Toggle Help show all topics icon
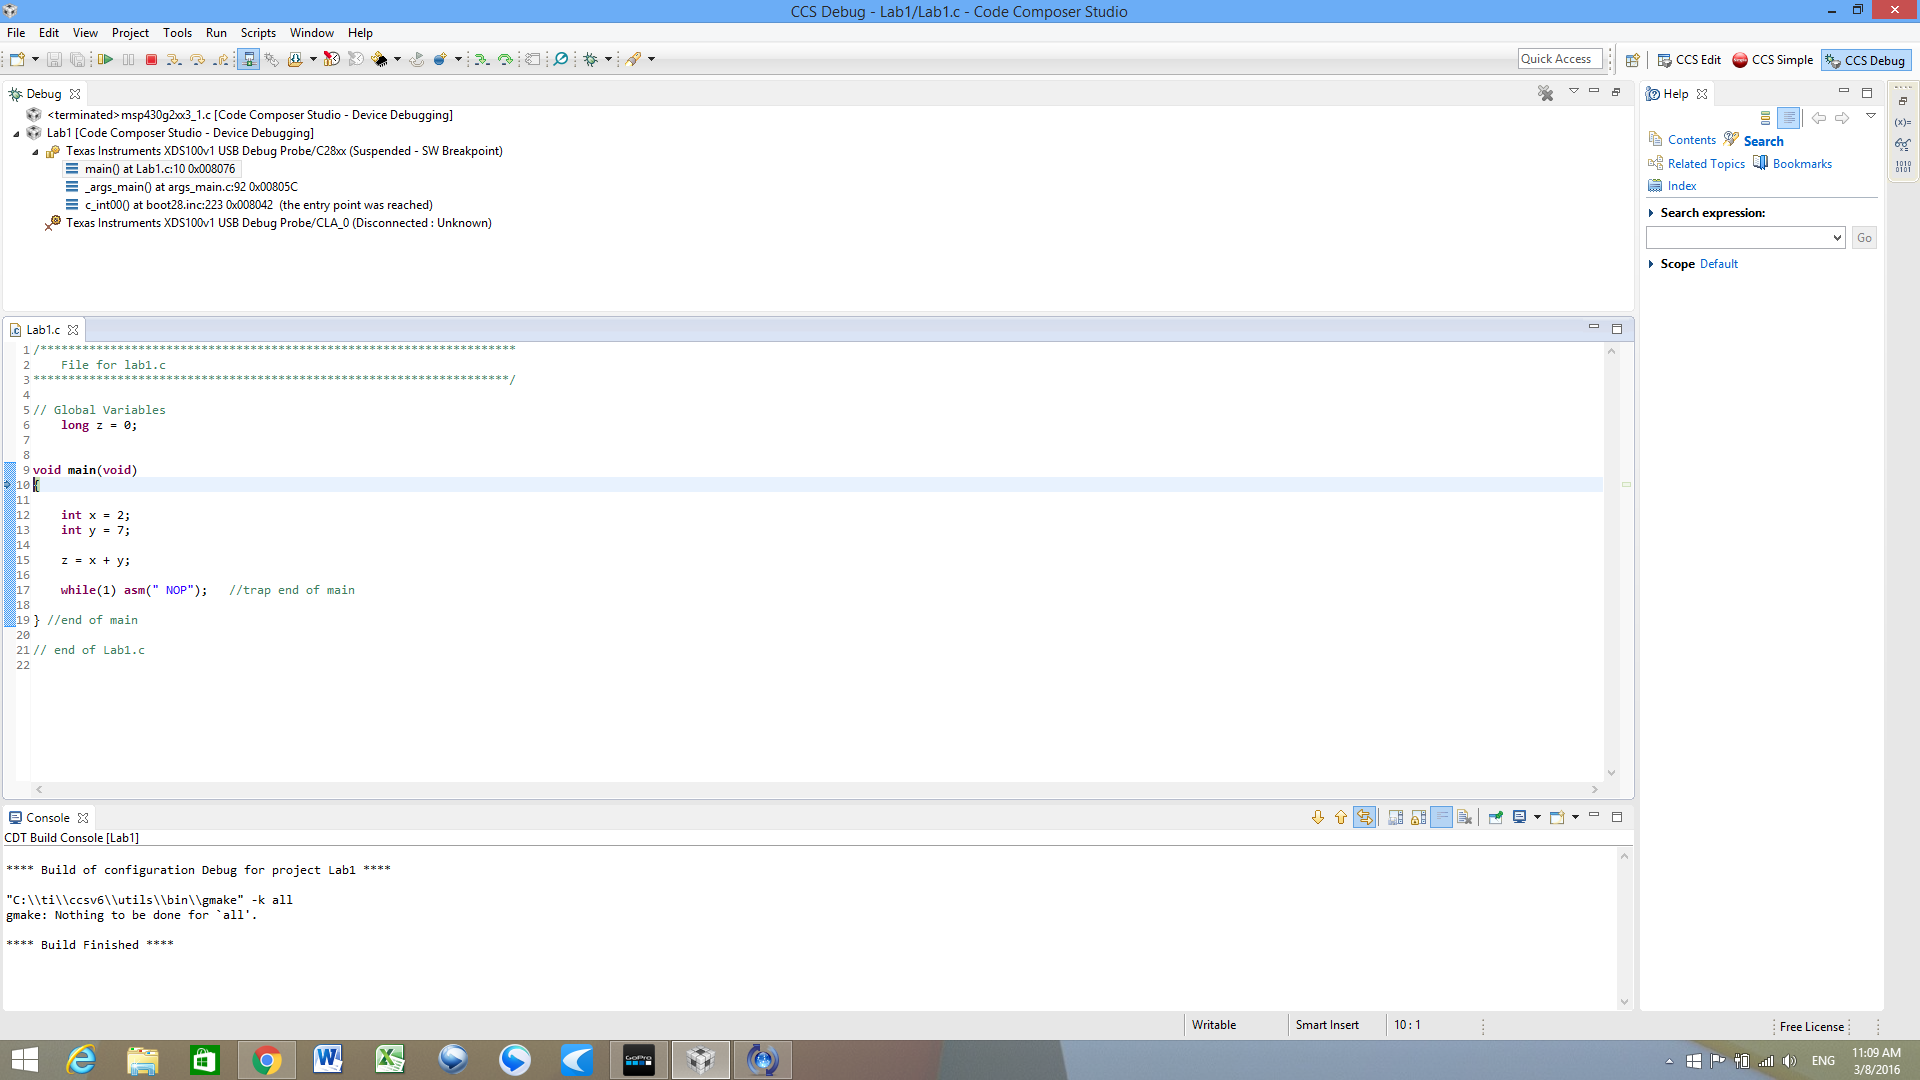Image resolution: width=1920 pixels, height=1080 pixels. click(x=1765, y=118)
